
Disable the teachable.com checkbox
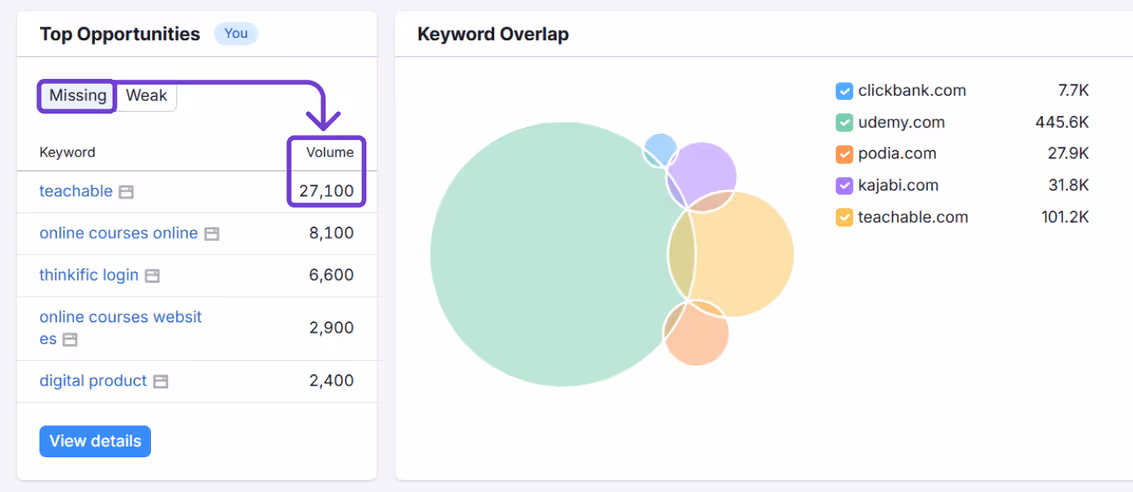tap(845, 217)
